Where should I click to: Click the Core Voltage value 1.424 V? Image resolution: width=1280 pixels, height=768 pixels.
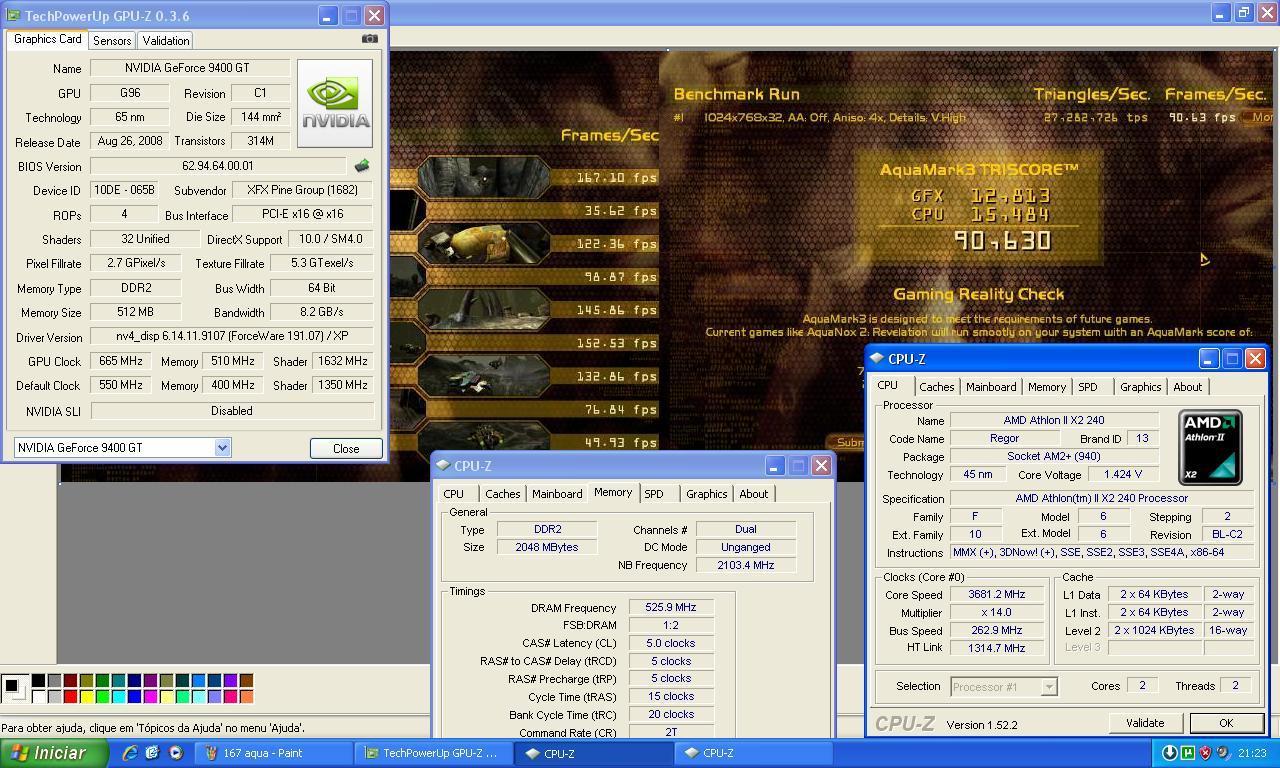tap(1123, 474)
